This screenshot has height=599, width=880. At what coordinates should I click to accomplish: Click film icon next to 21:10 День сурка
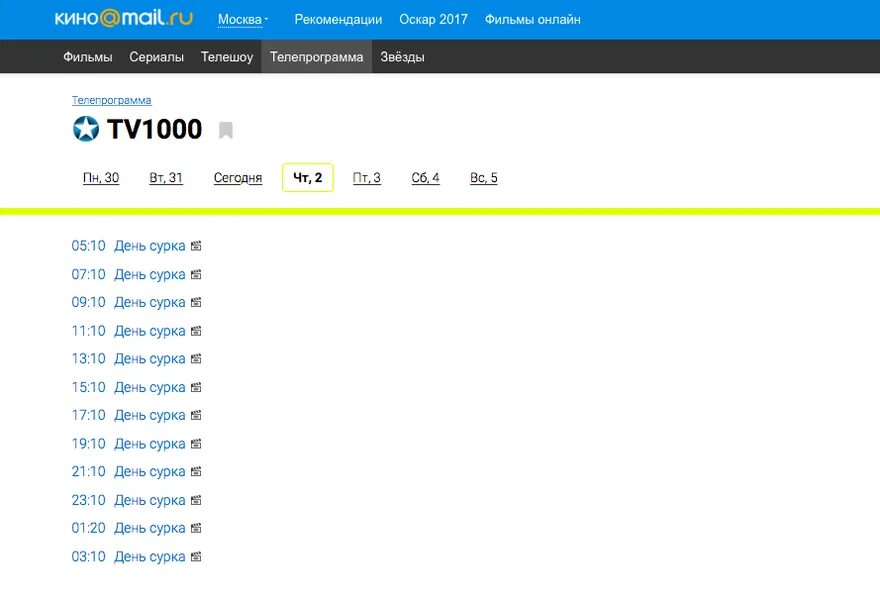coord(196,472)
